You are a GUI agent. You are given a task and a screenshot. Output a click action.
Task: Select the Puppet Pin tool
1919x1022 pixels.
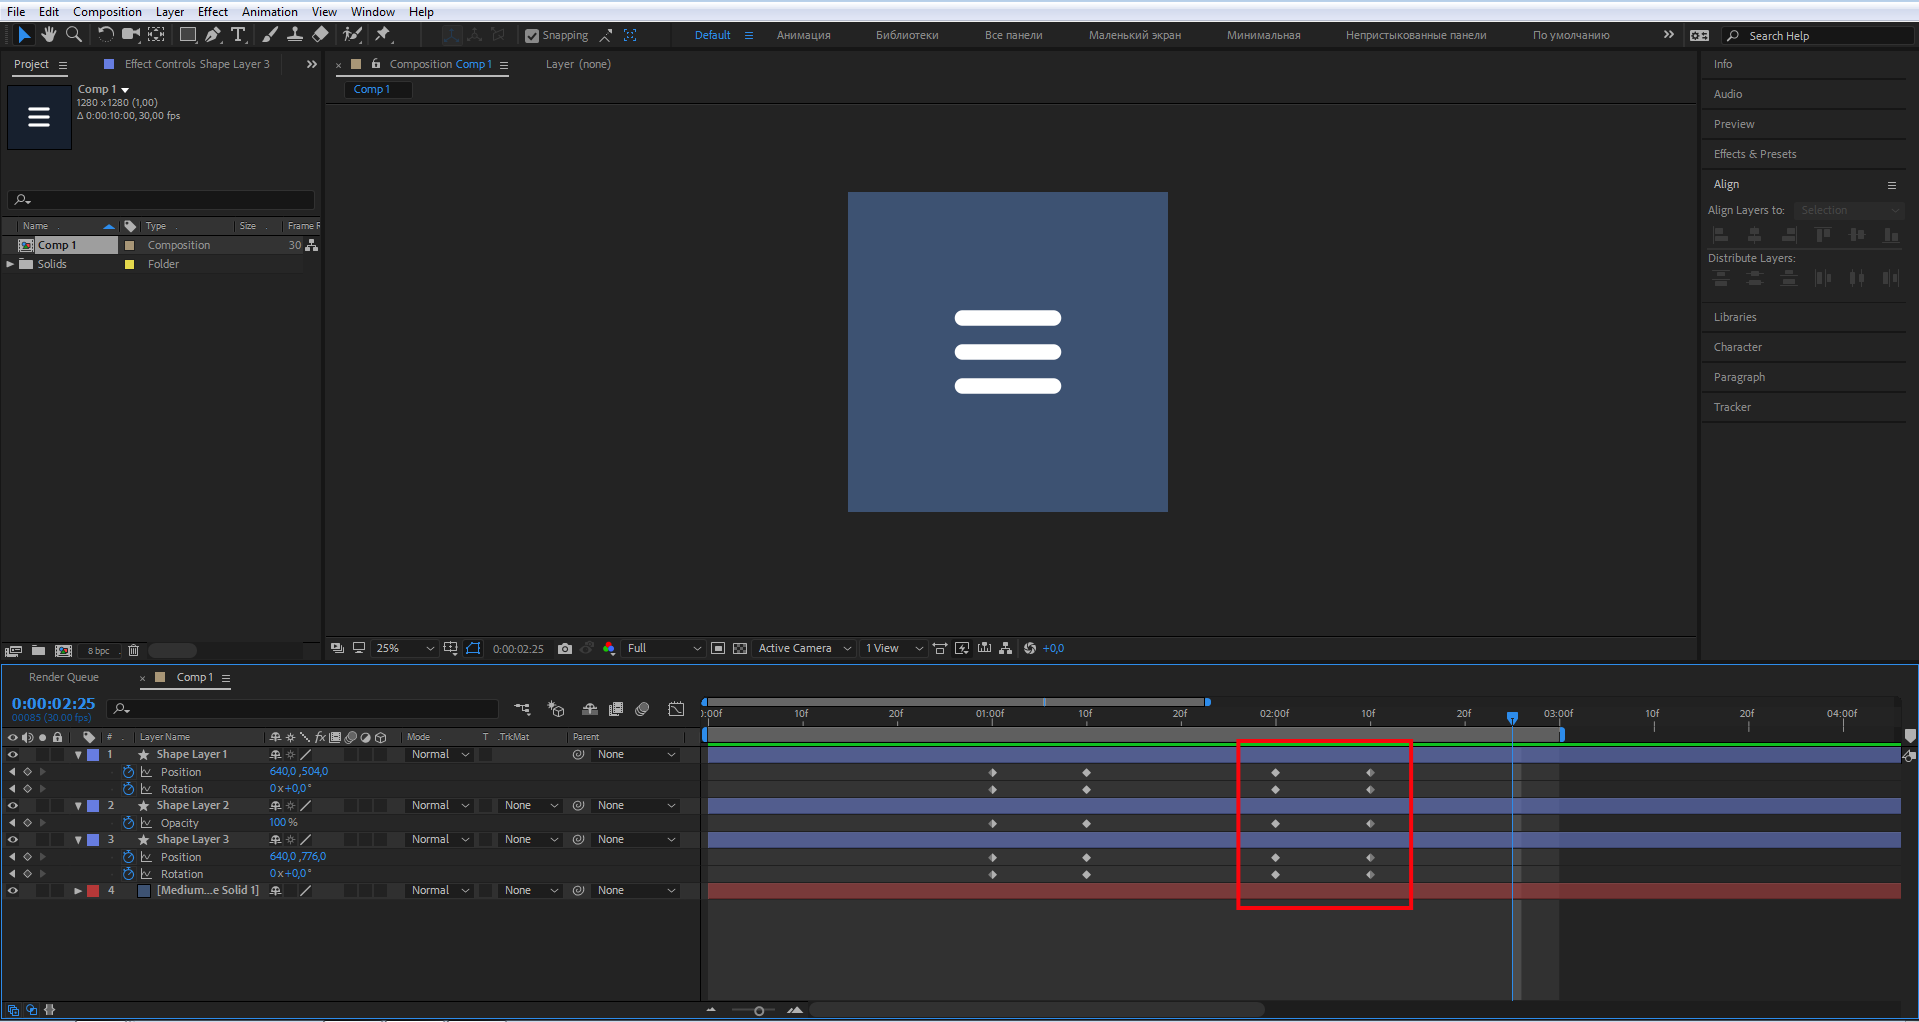pyautogui.click(x=383, y=35)
